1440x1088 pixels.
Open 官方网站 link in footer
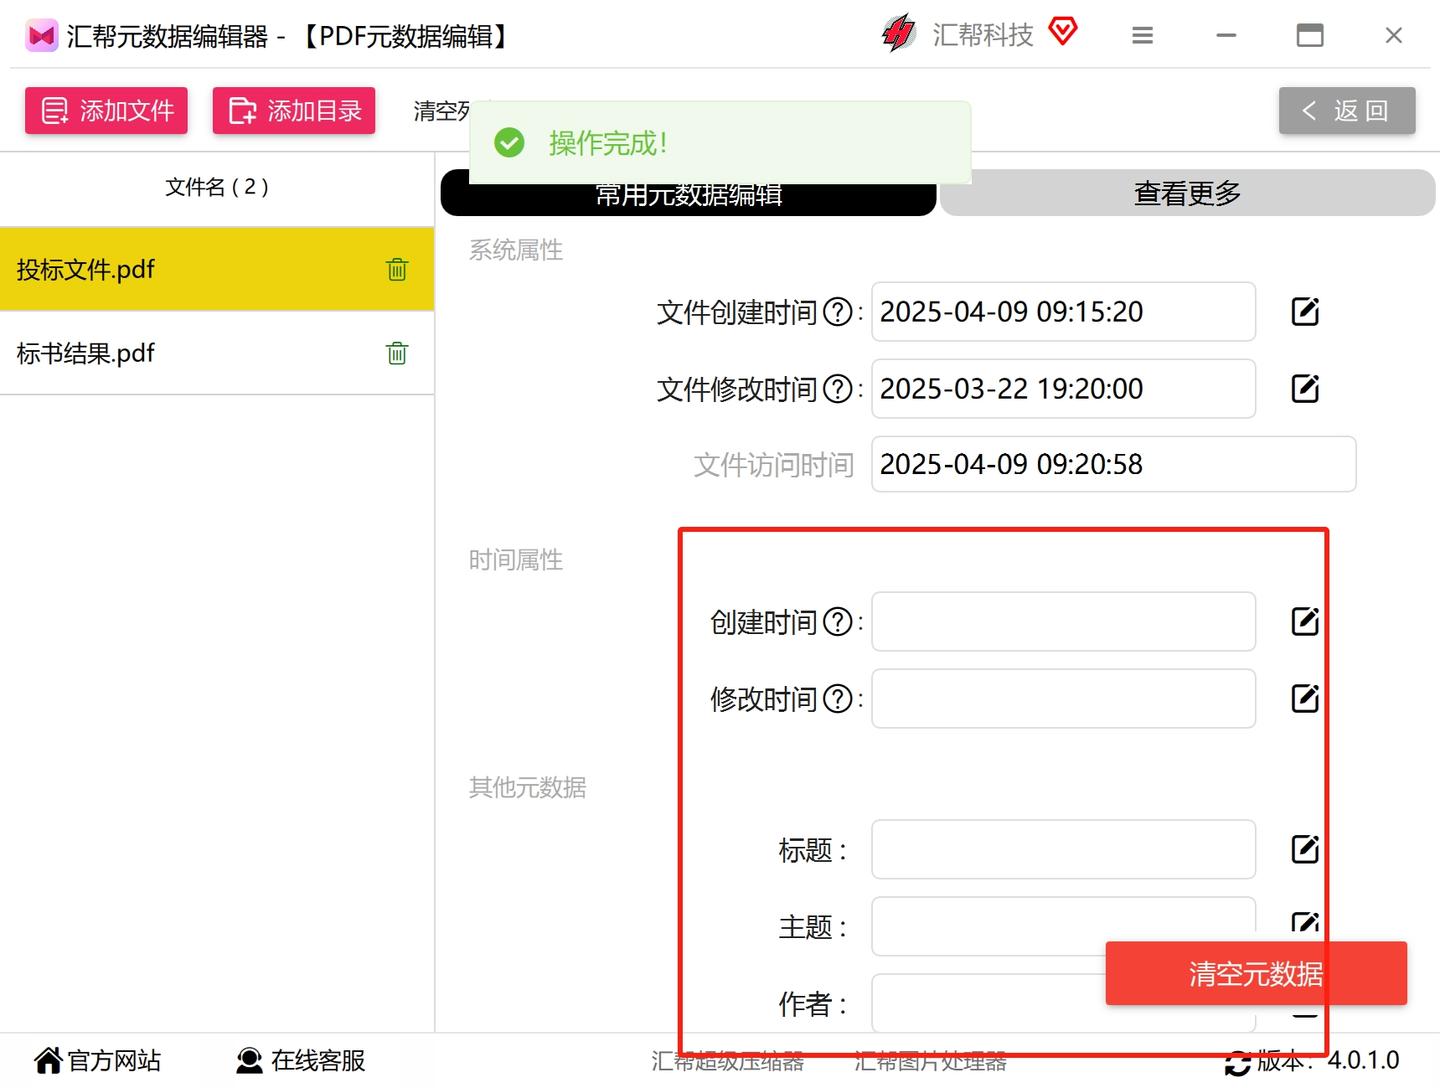click(x=97, y=1060)
